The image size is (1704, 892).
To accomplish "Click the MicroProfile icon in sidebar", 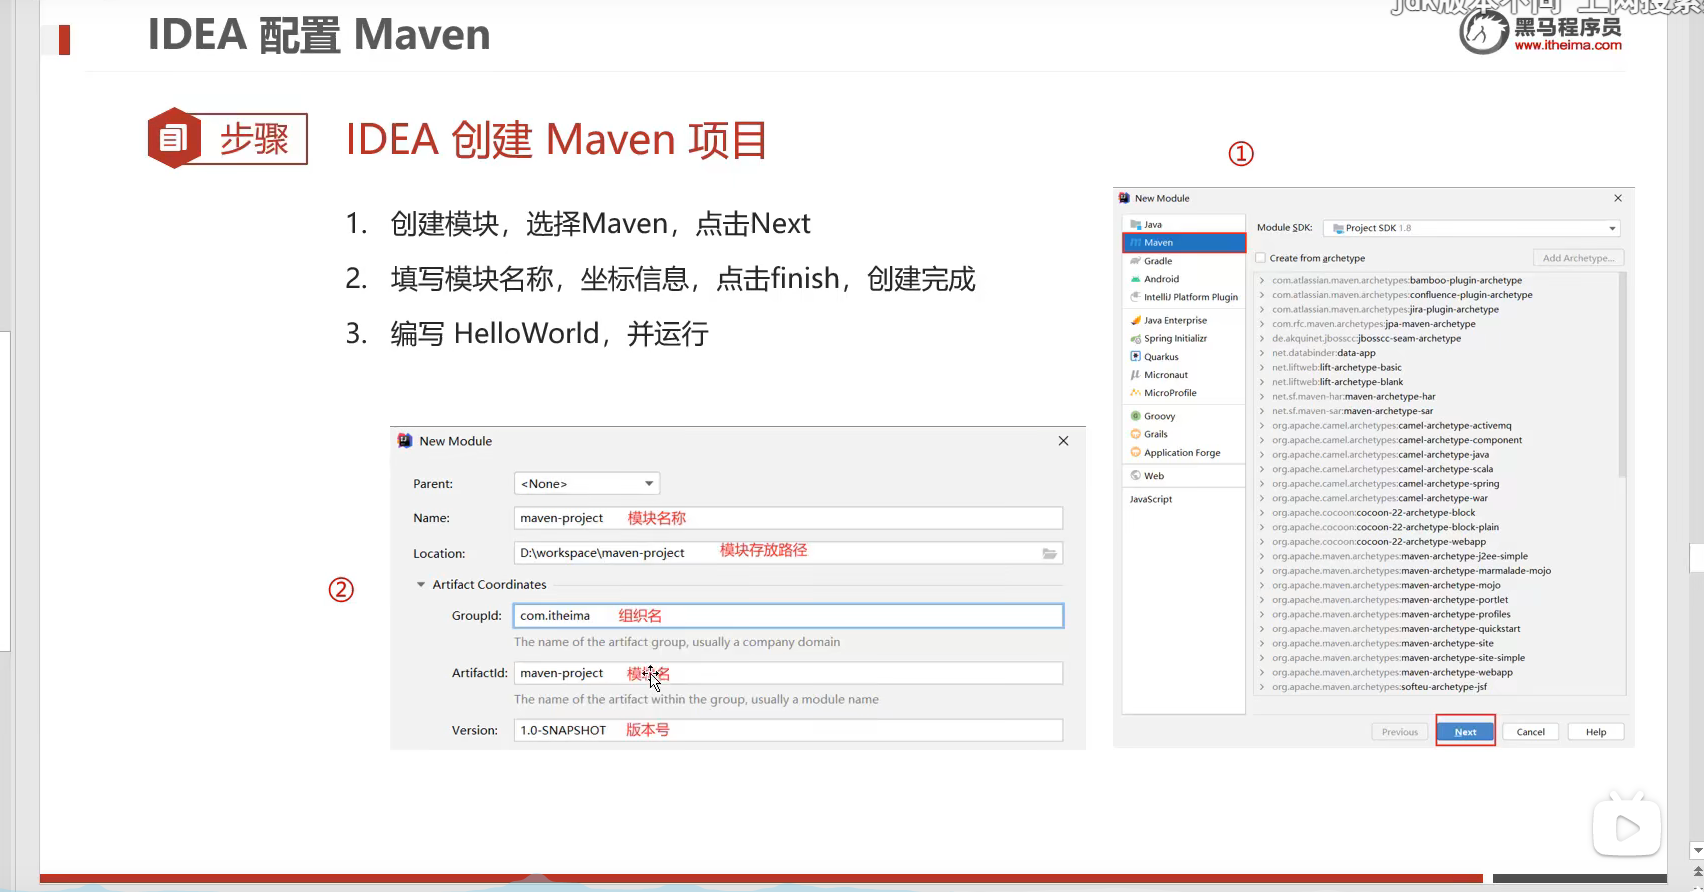I will 1136,393.
